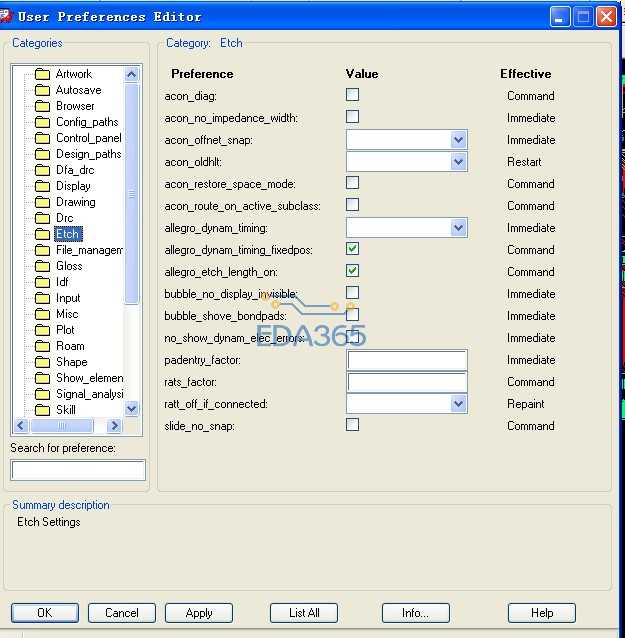Enable acon_route_on_active_subclass checkbox
The image size is (625, 638).
[x=352, y=204]
